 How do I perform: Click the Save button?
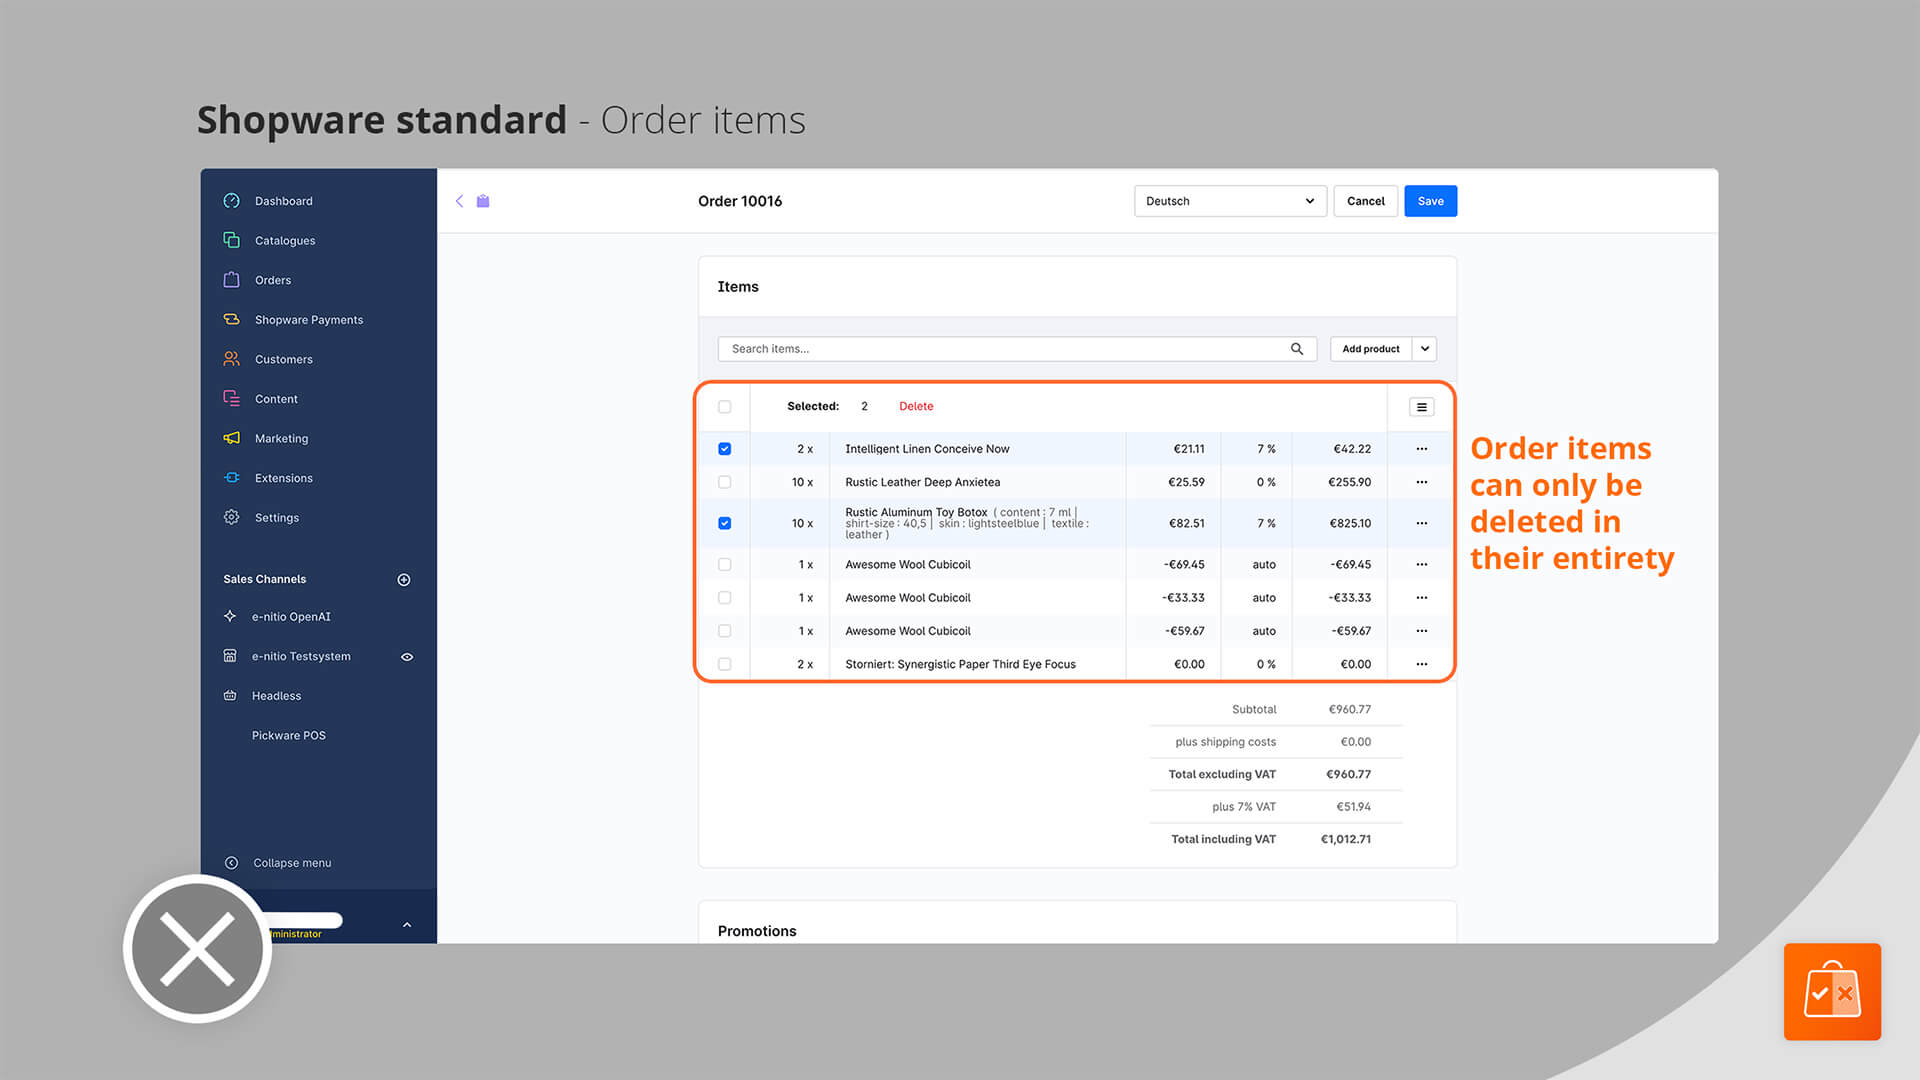pyautogui.click(x=1431, y=201)
